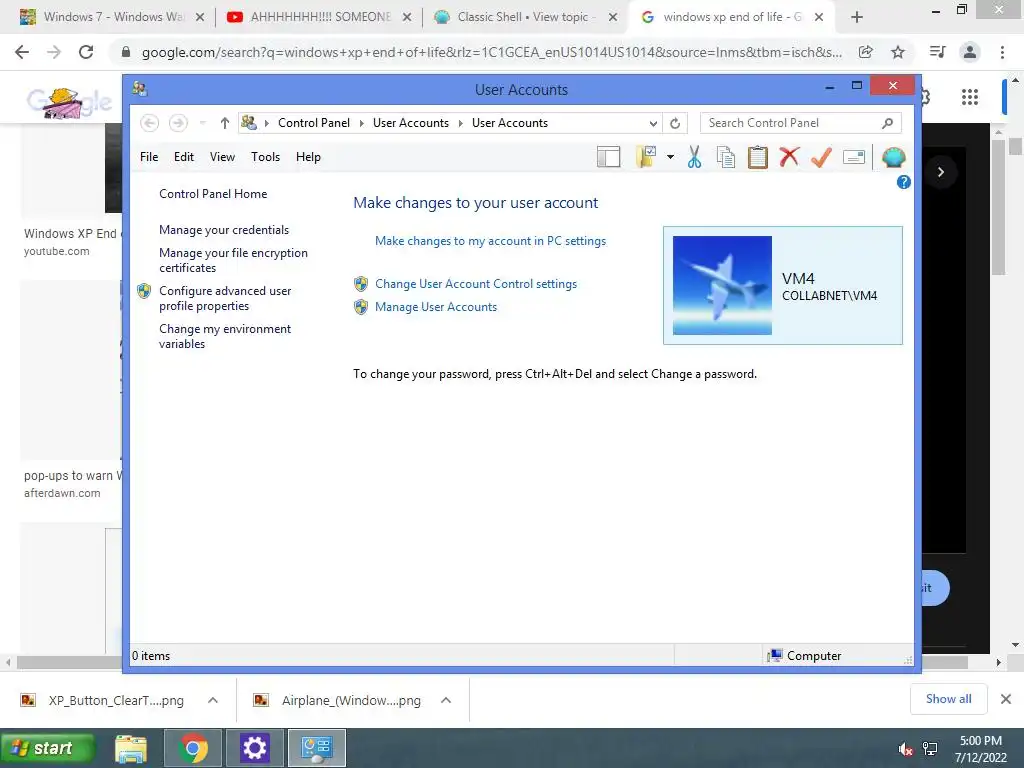The width and height of the screenshot is (1024, 768).
Task: Open Airplane_(Window png download options arrow
Action: pyautogui.click(x=446, y=700)
